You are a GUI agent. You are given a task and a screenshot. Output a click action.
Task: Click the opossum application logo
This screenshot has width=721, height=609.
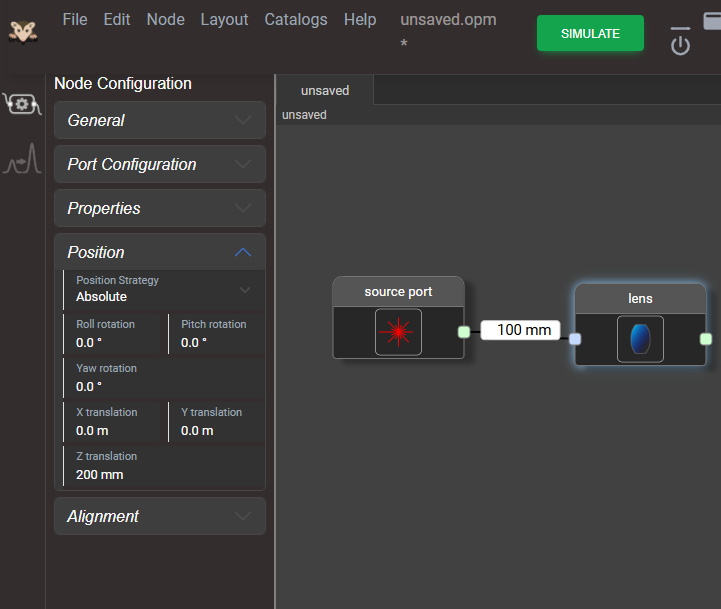[x=23, y=31]
